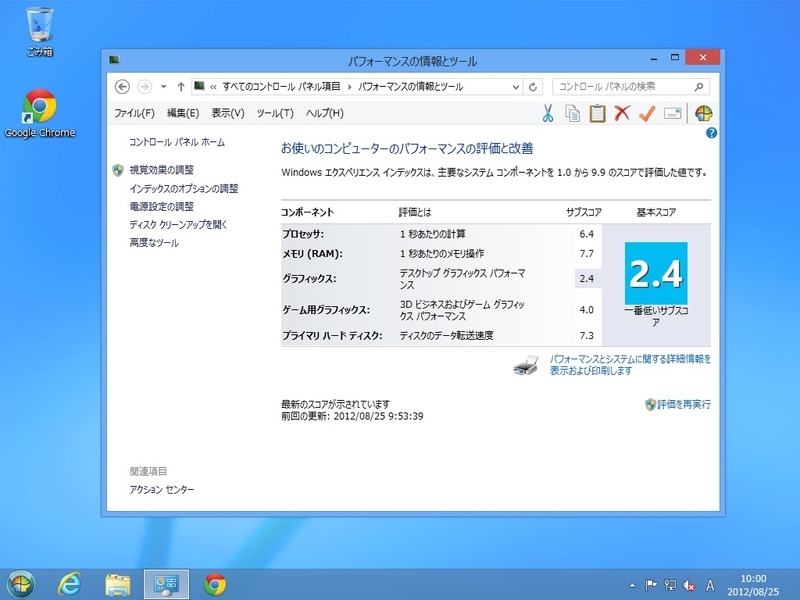Click the プライマリ ハード ディスク subscore 7.3

587,336
